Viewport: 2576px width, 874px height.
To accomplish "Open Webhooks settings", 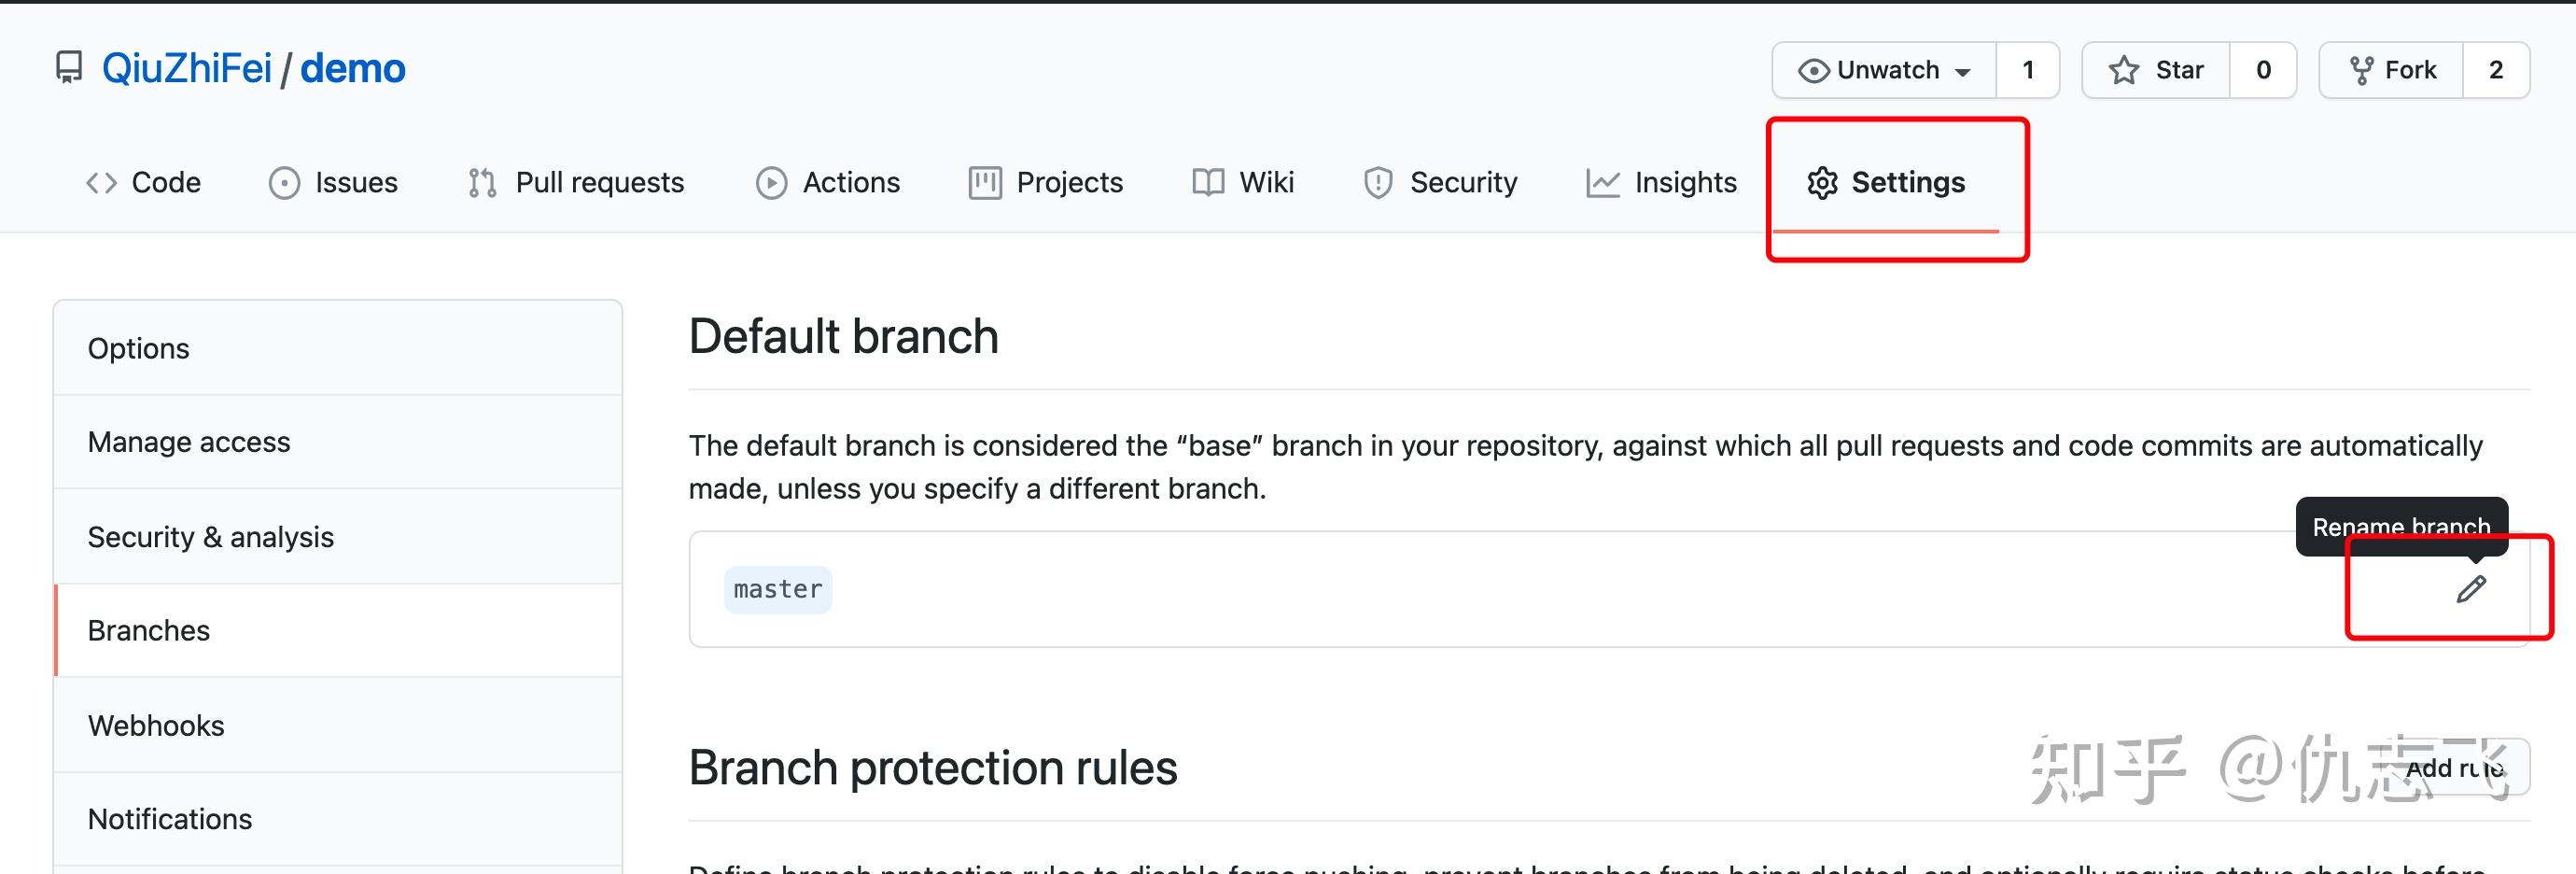I will point(155,725).
